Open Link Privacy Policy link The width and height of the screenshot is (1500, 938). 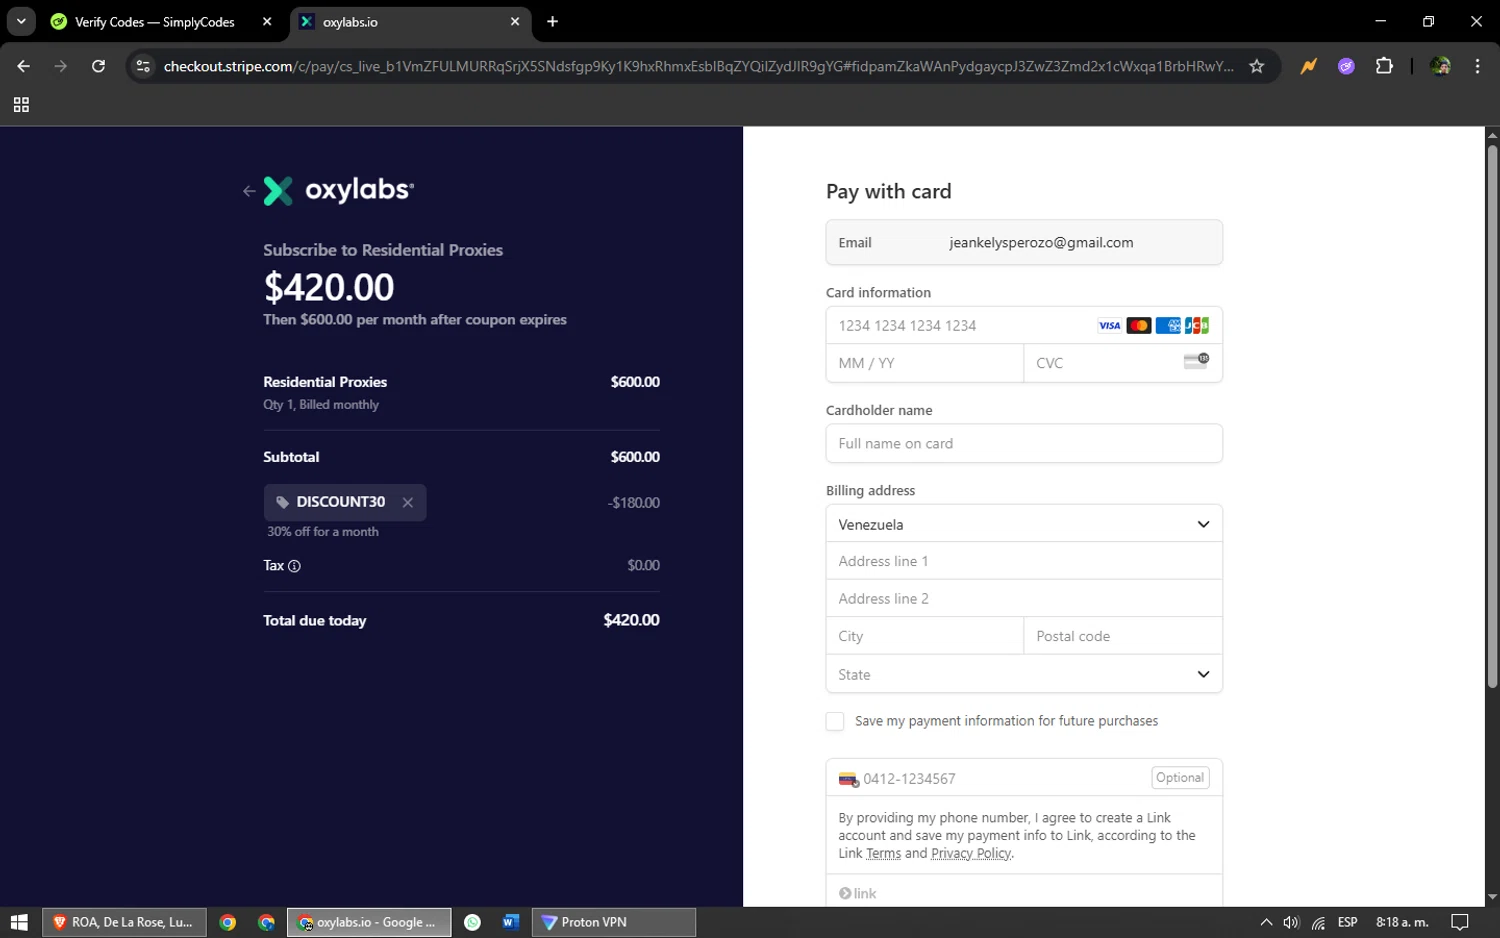pos(971,854)
